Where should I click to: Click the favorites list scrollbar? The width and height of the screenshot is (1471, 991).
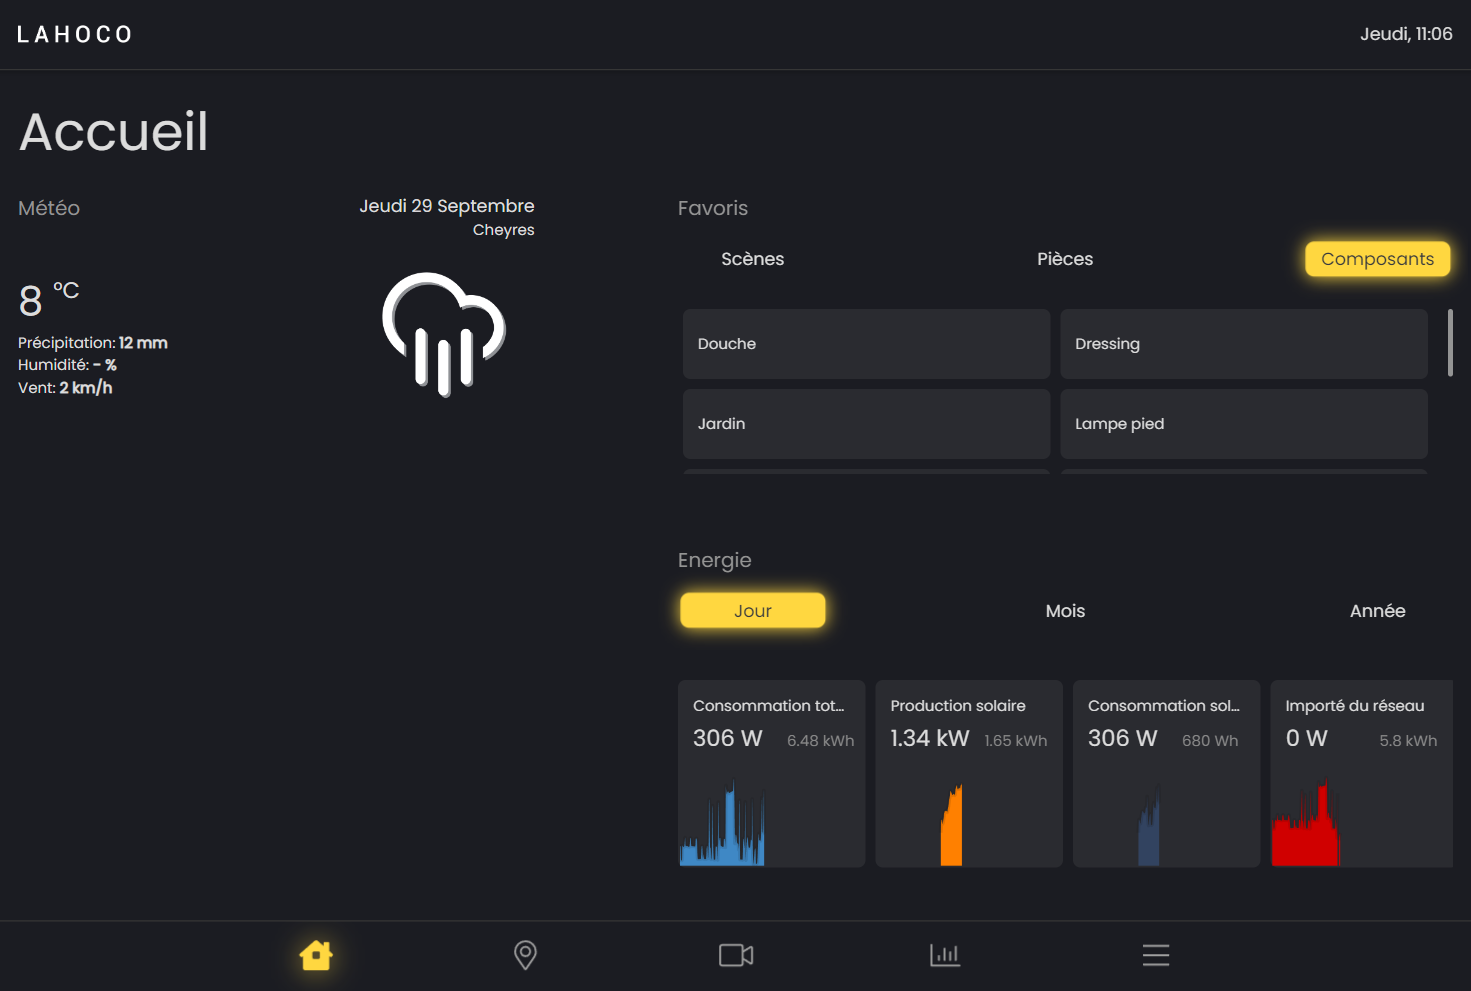coord(1450,343)
